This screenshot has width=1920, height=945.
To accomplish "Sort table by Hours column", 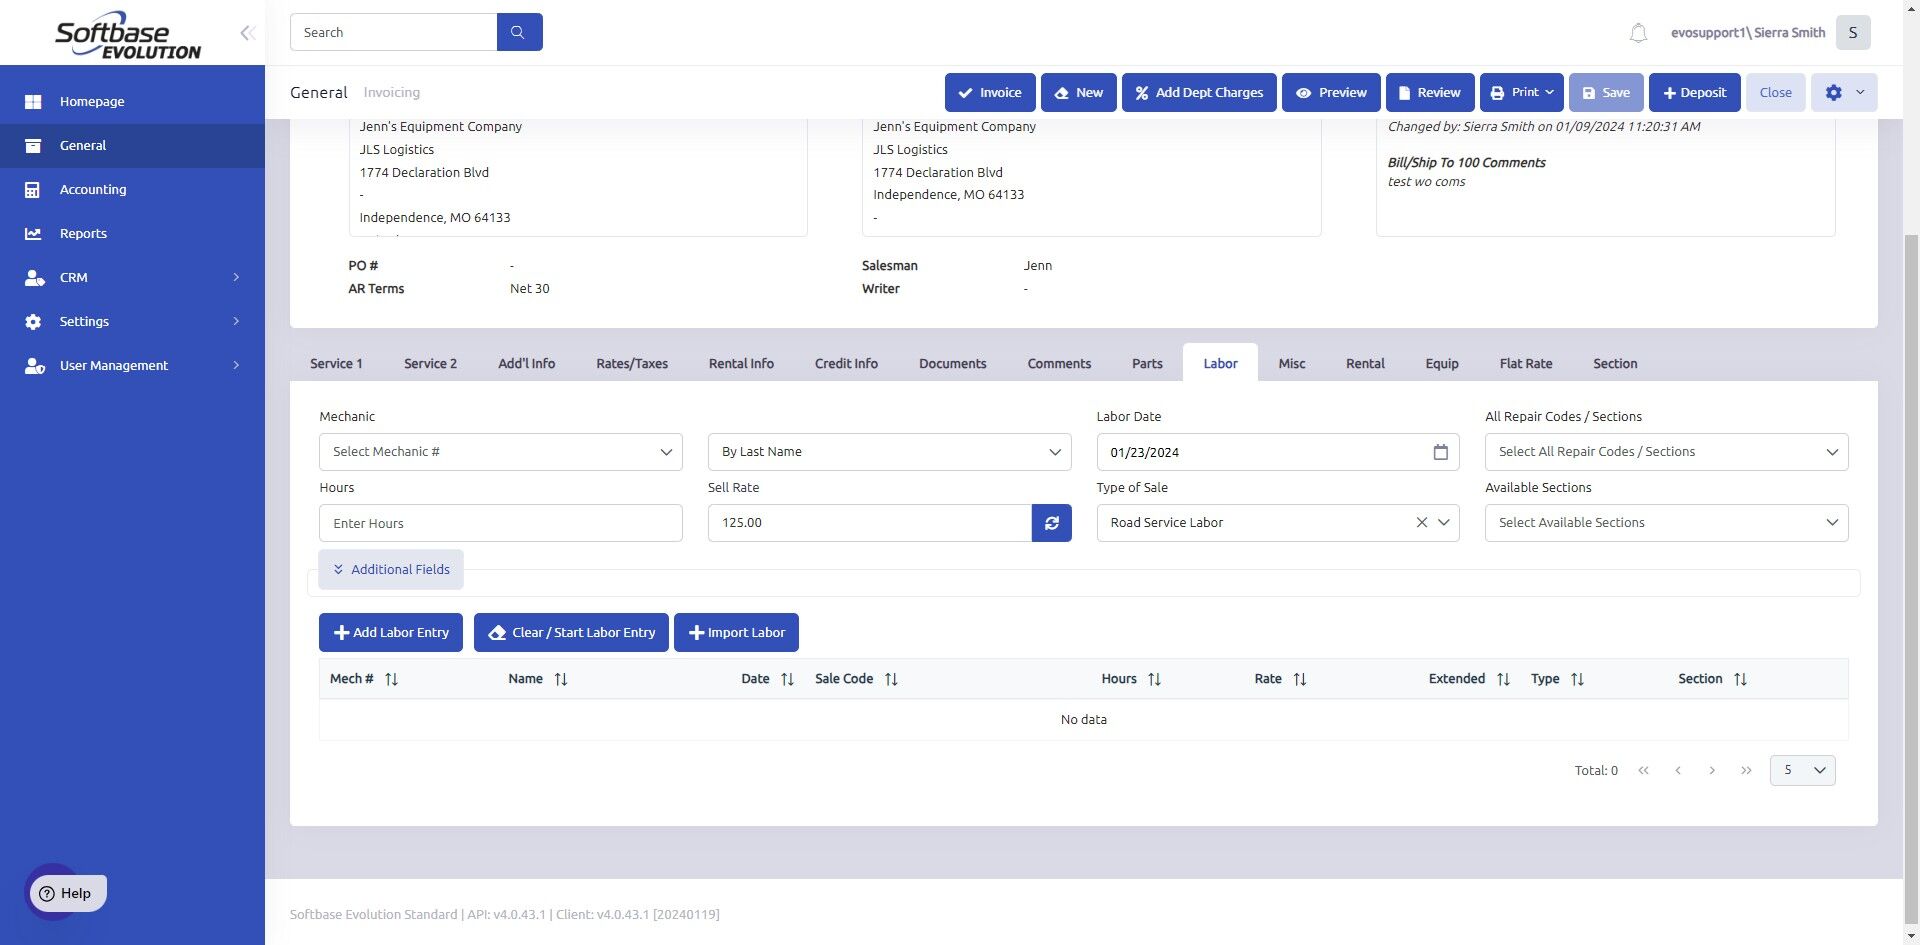I will coord(1154,679).
